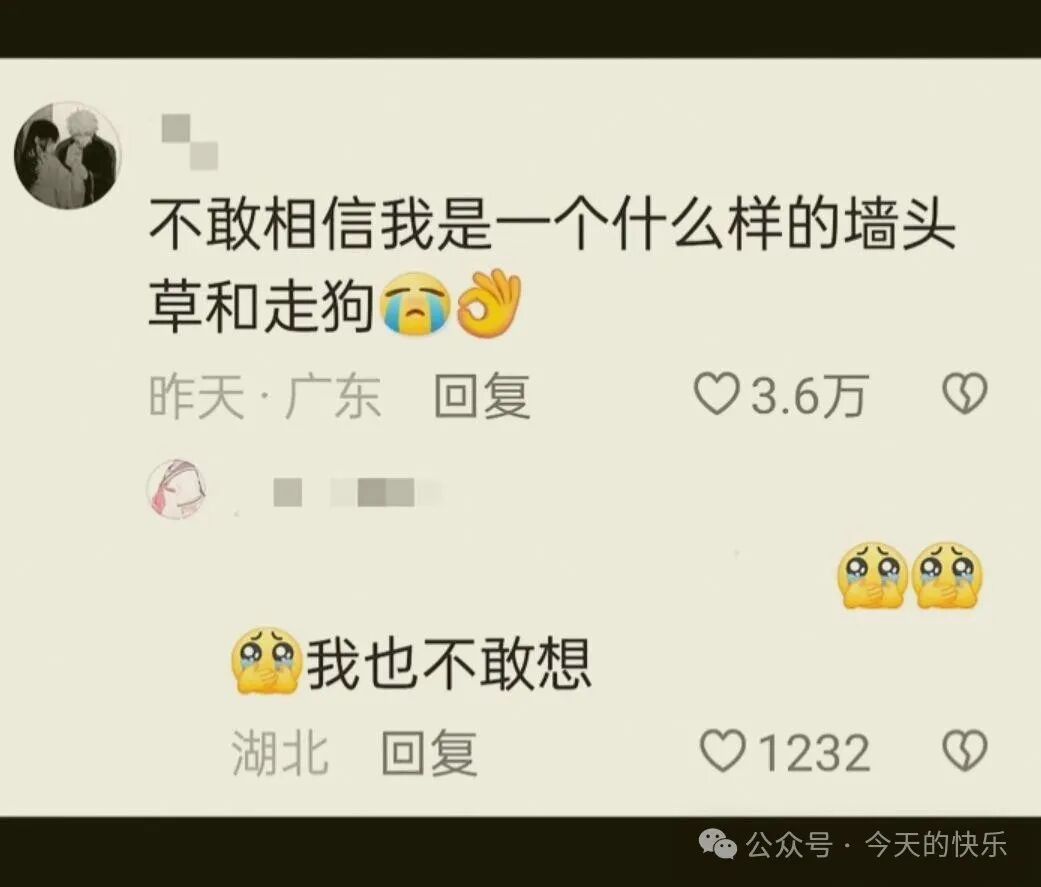Like the Guangdong comment with 3.6万 likes
This screenshot has width=1041, height=887.
(x=716, y=394)
